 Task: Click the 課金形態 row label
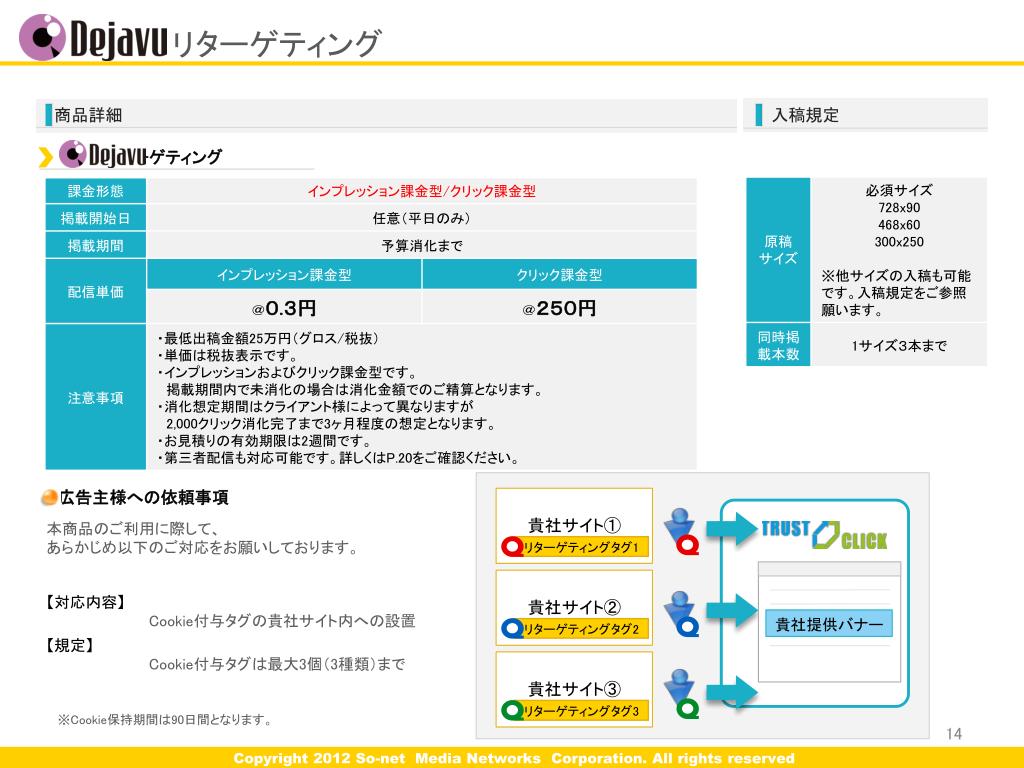[x=95, y=191]
